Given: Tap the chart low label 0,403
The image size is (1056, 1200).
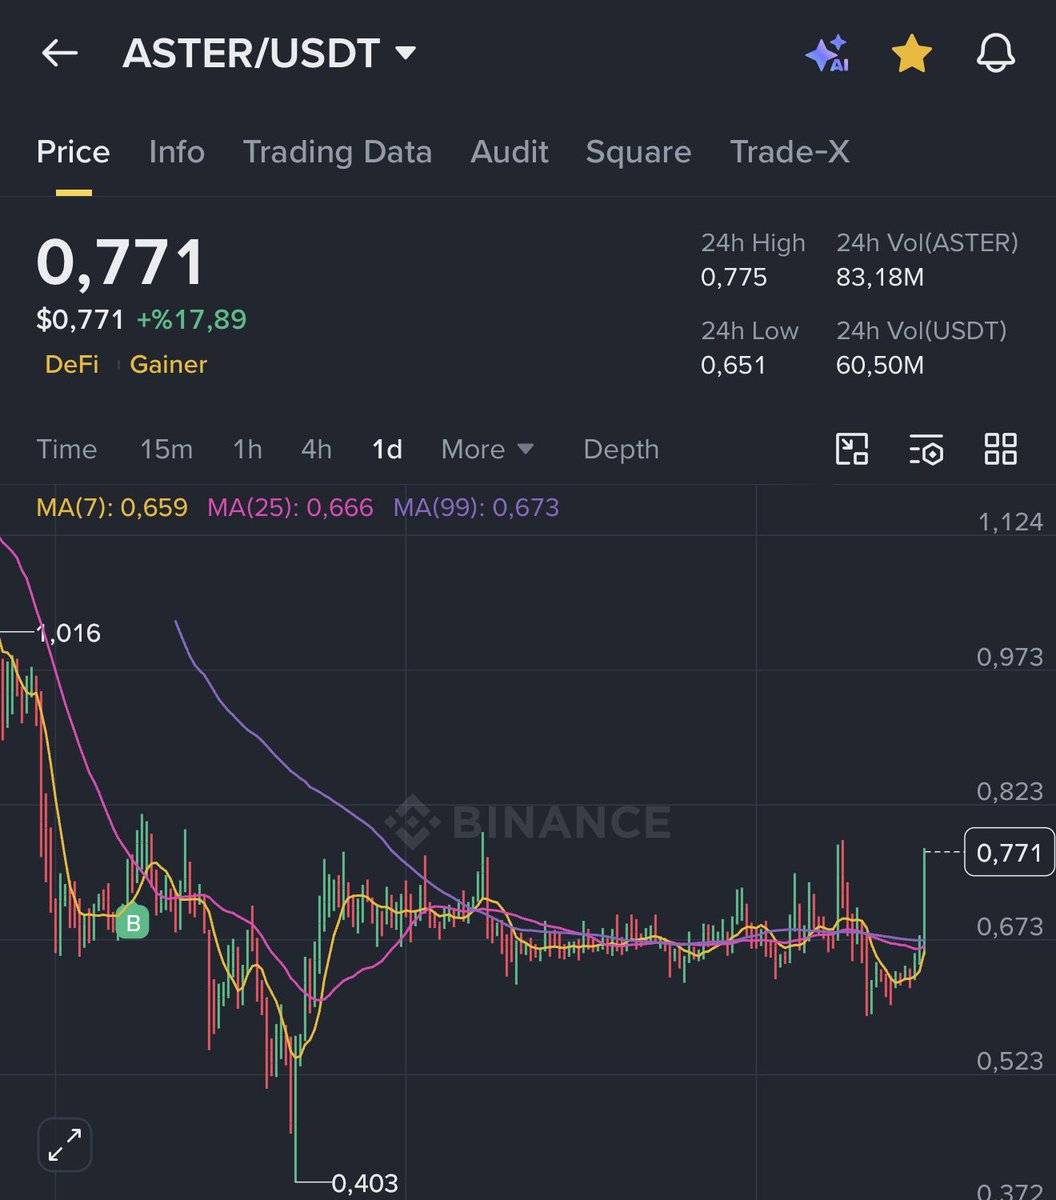Looking at the screenshot, I should 365,1184.
